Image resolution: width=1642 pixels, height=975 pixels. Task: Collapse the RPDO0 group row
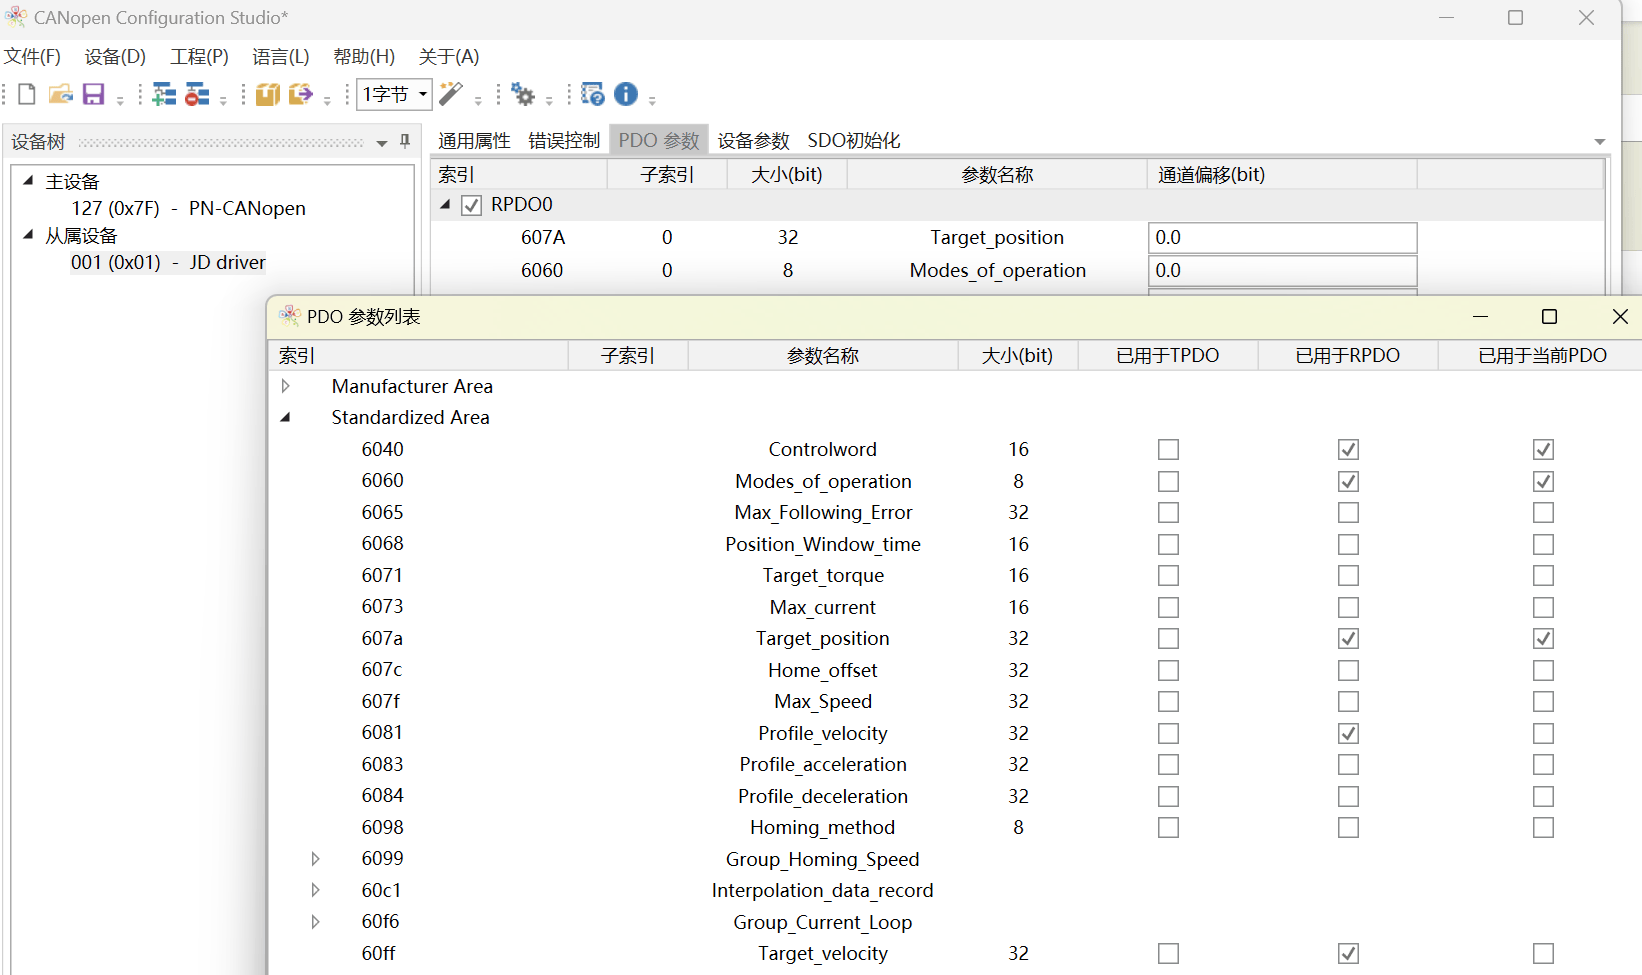coord(445,204)
